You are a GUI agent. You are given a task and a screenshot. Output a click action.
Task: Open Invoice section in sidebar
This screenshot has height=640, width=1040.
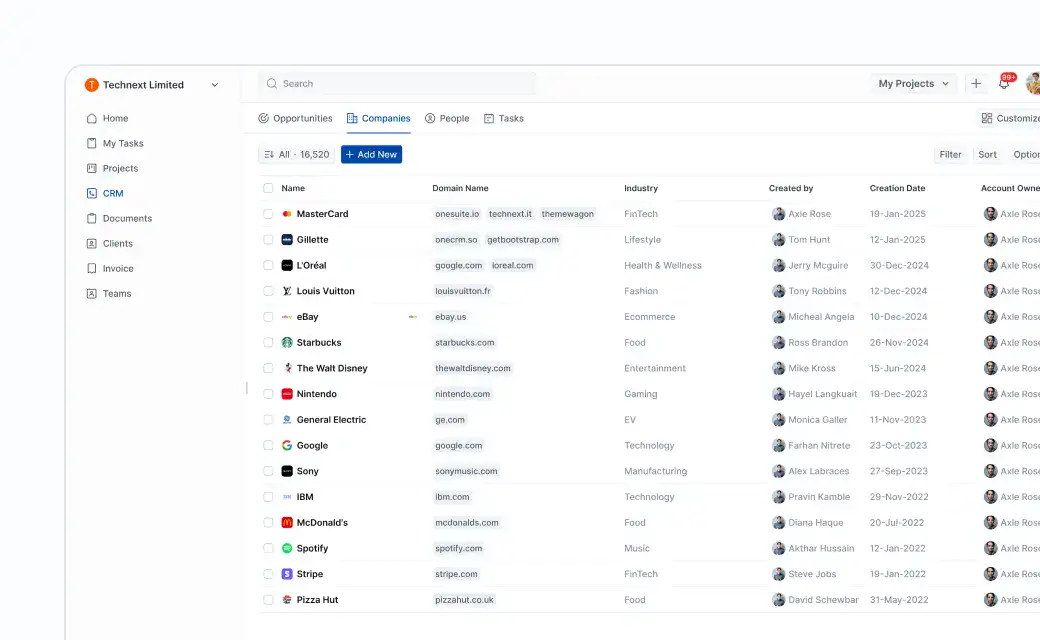click(x=117, y=268)
